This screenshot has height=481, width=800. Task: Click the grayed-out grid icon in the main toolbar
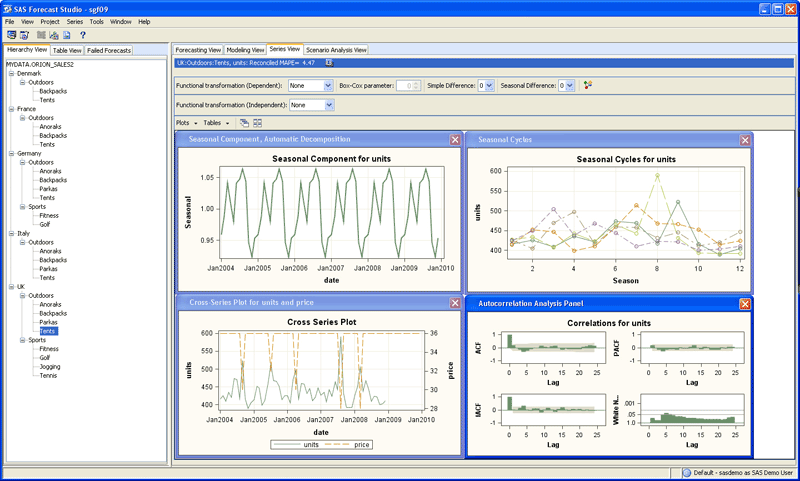(x=41, y=35)
